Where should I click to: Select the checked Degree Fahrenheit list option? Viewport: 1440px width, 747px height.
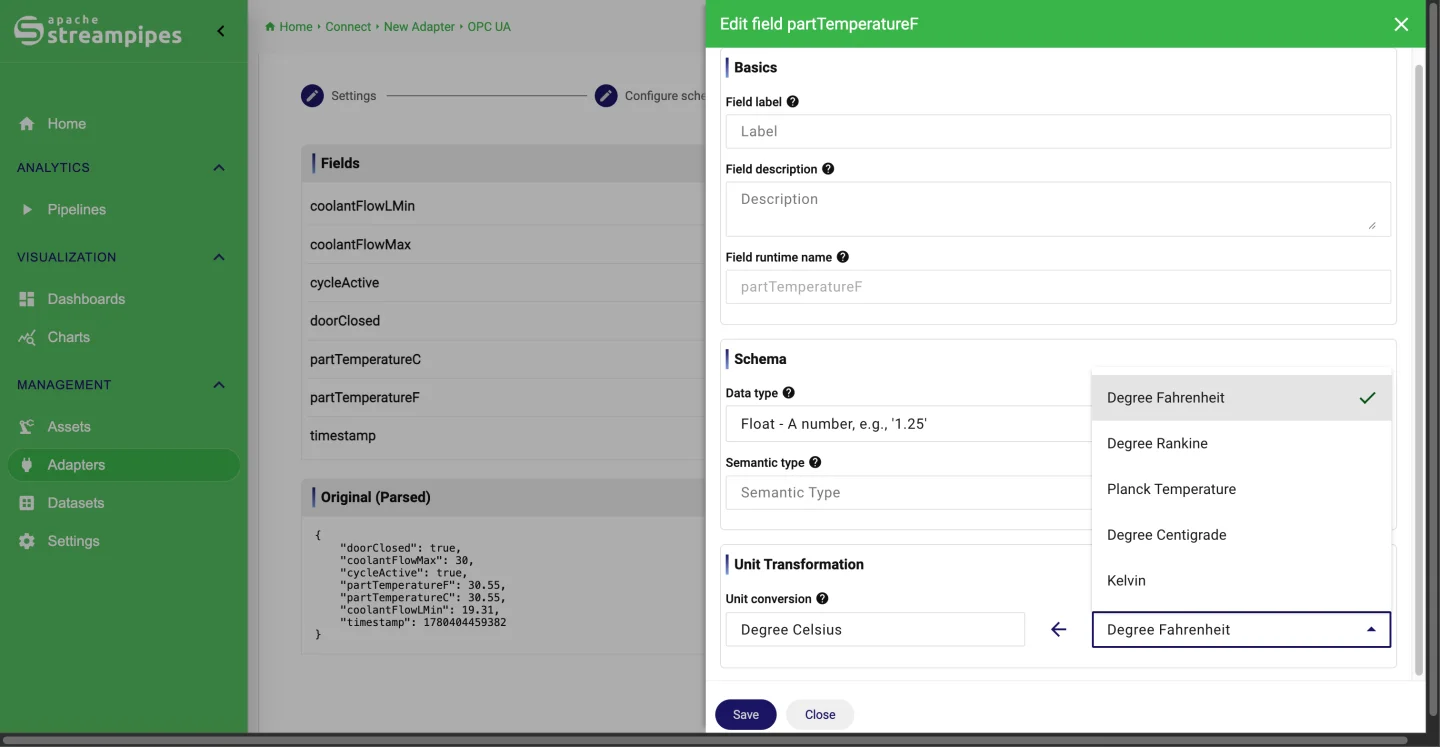(1241, 398)
